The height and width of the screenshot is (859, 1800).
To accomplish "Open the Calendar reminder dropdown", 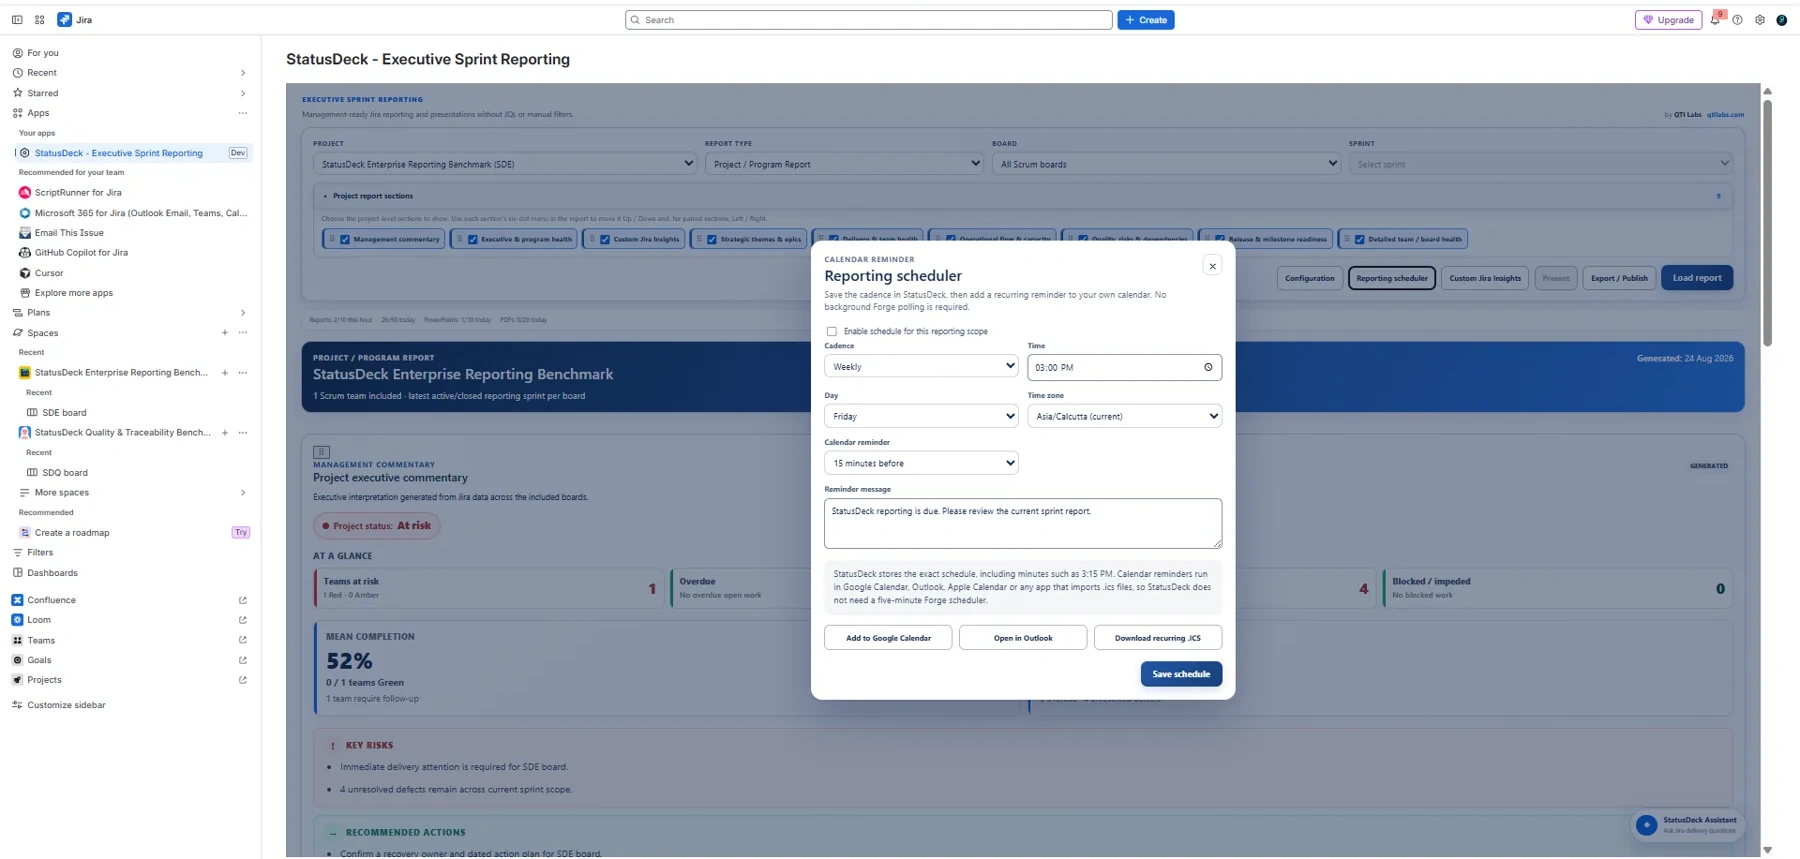I will point(921,463).
